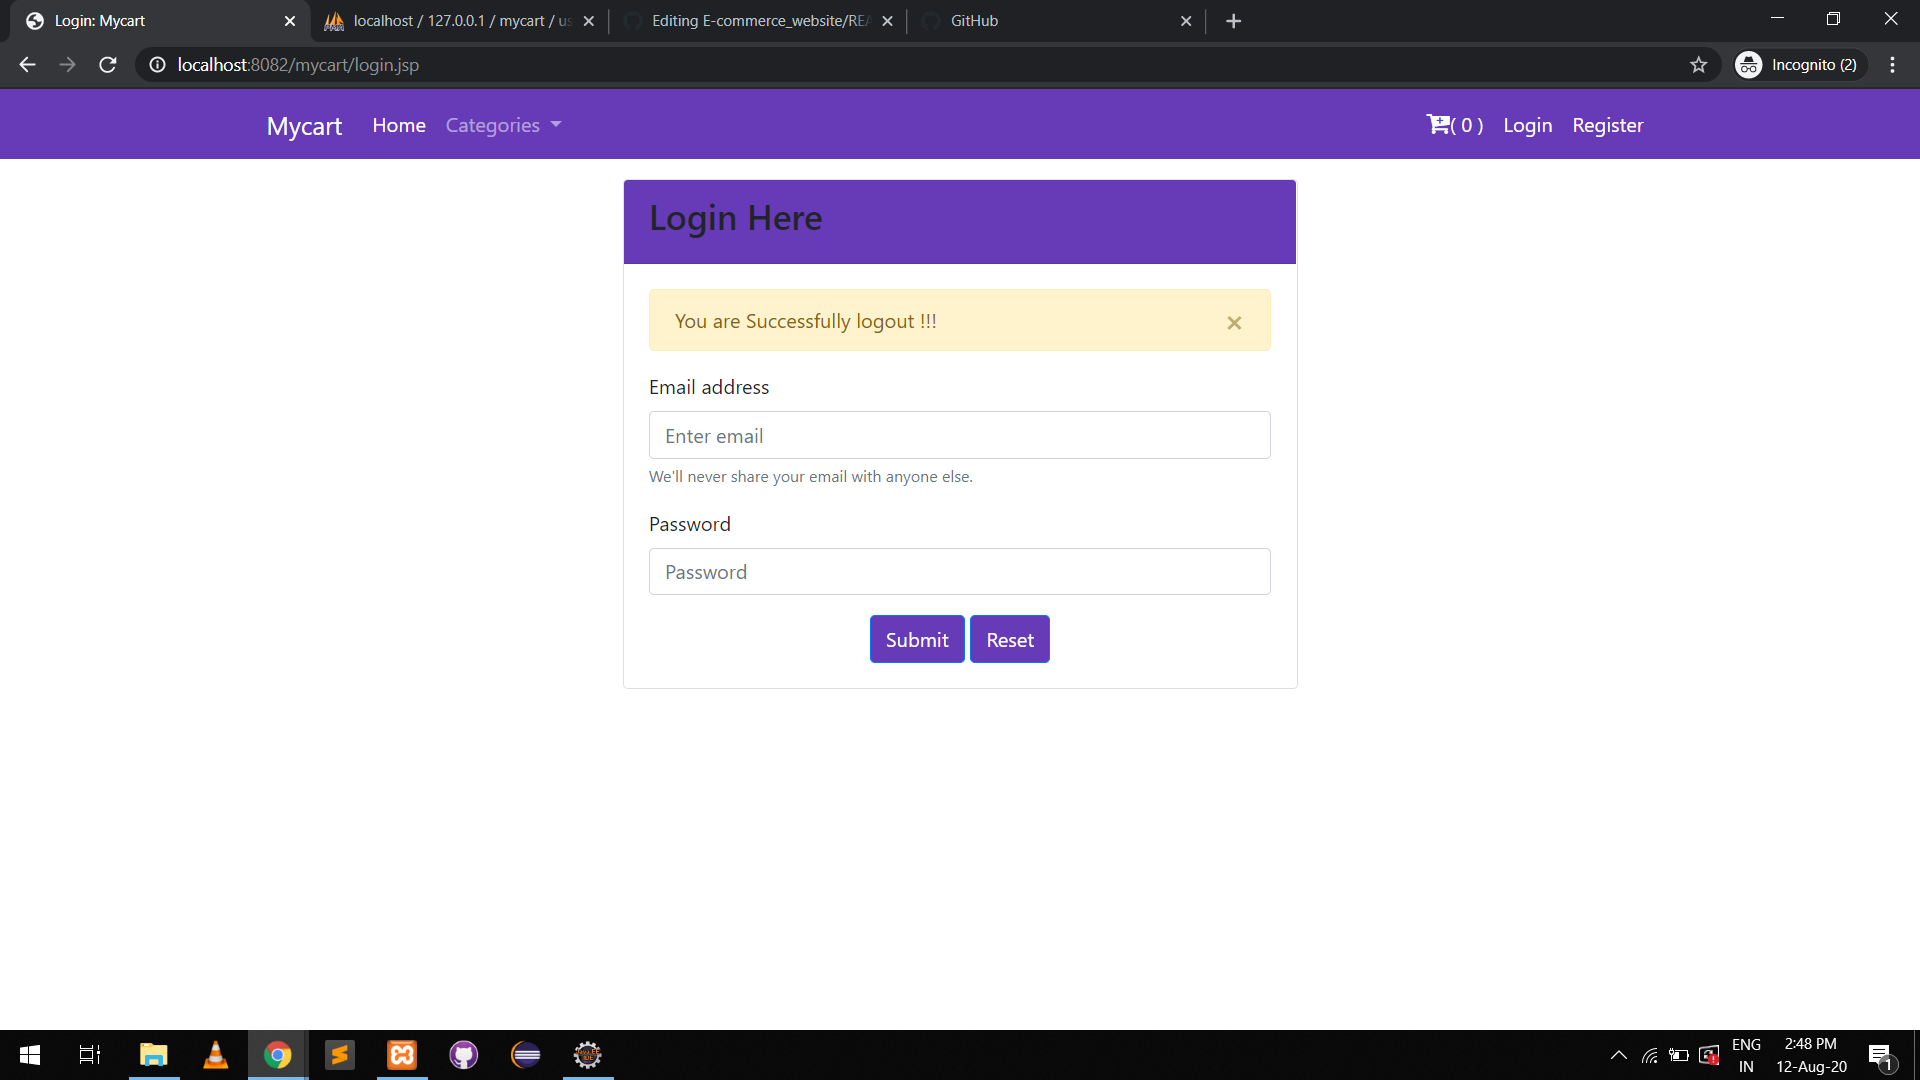Open XAMPP from the taskbar
Screen dimensions: 1920x1080
click(402, 1055)
